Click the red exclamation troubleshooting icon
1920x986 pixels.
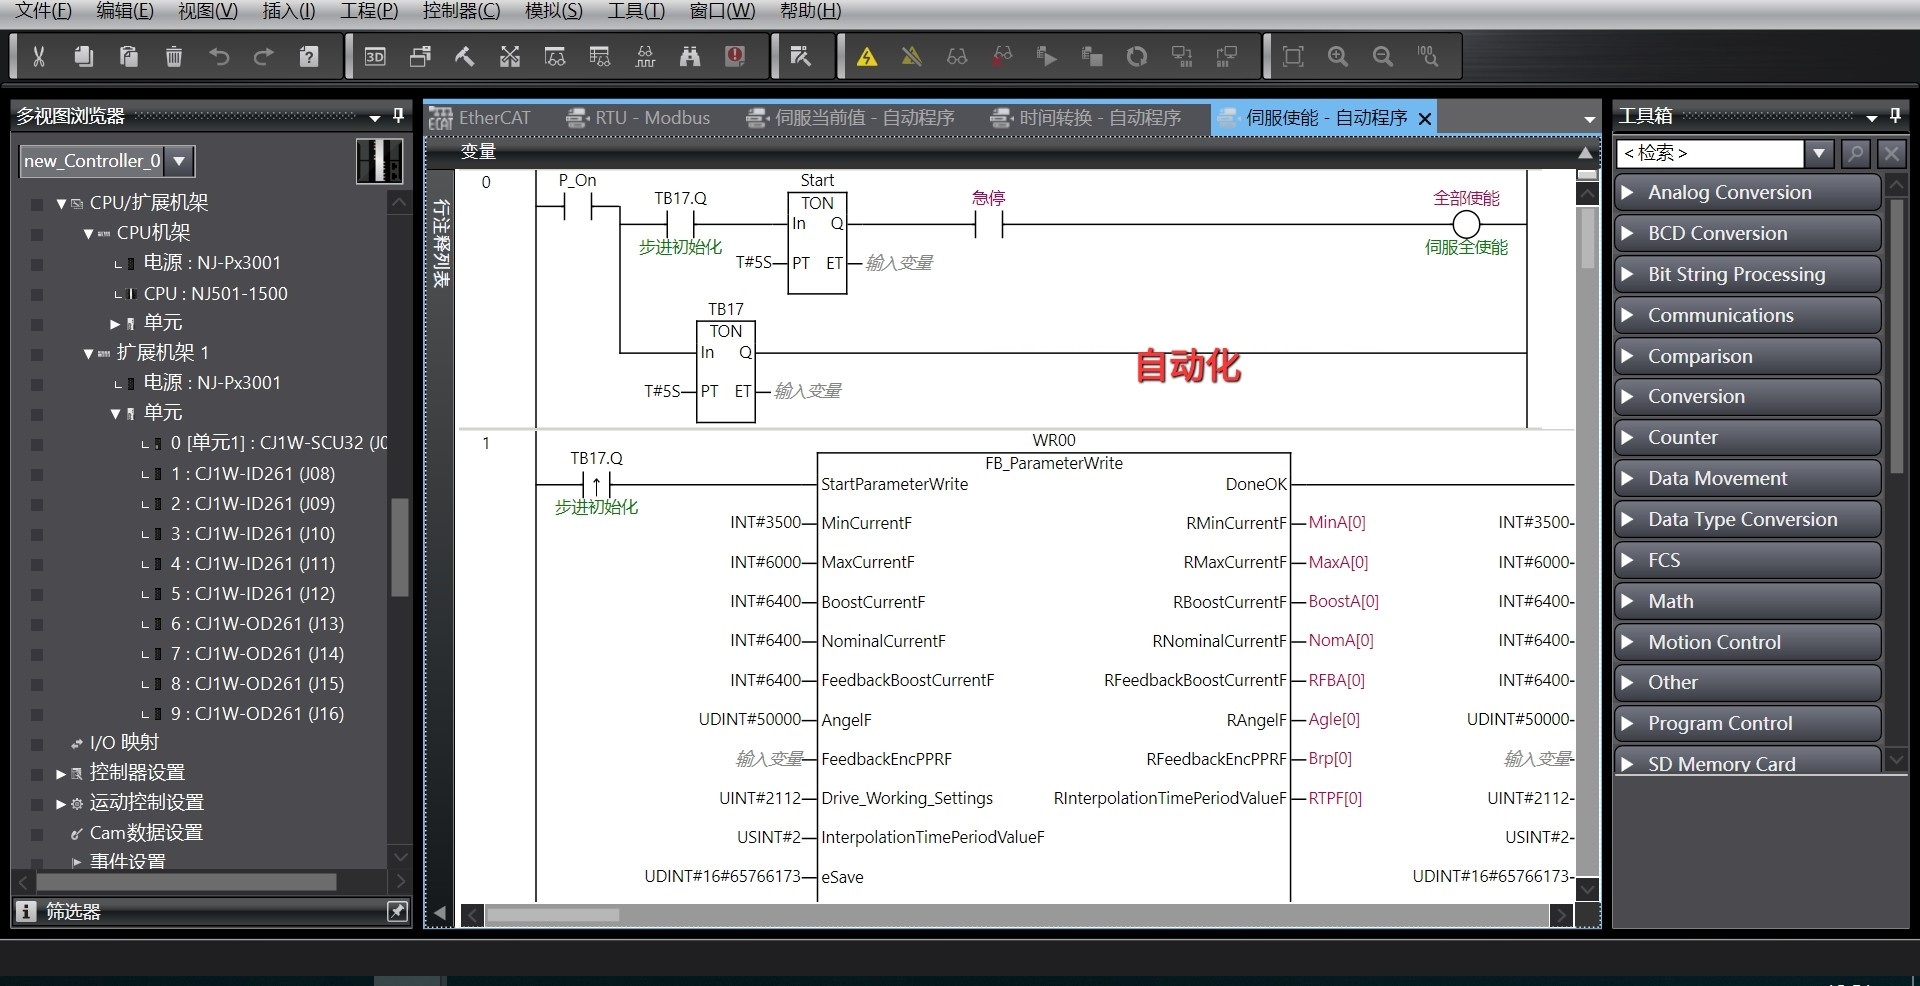735,56
